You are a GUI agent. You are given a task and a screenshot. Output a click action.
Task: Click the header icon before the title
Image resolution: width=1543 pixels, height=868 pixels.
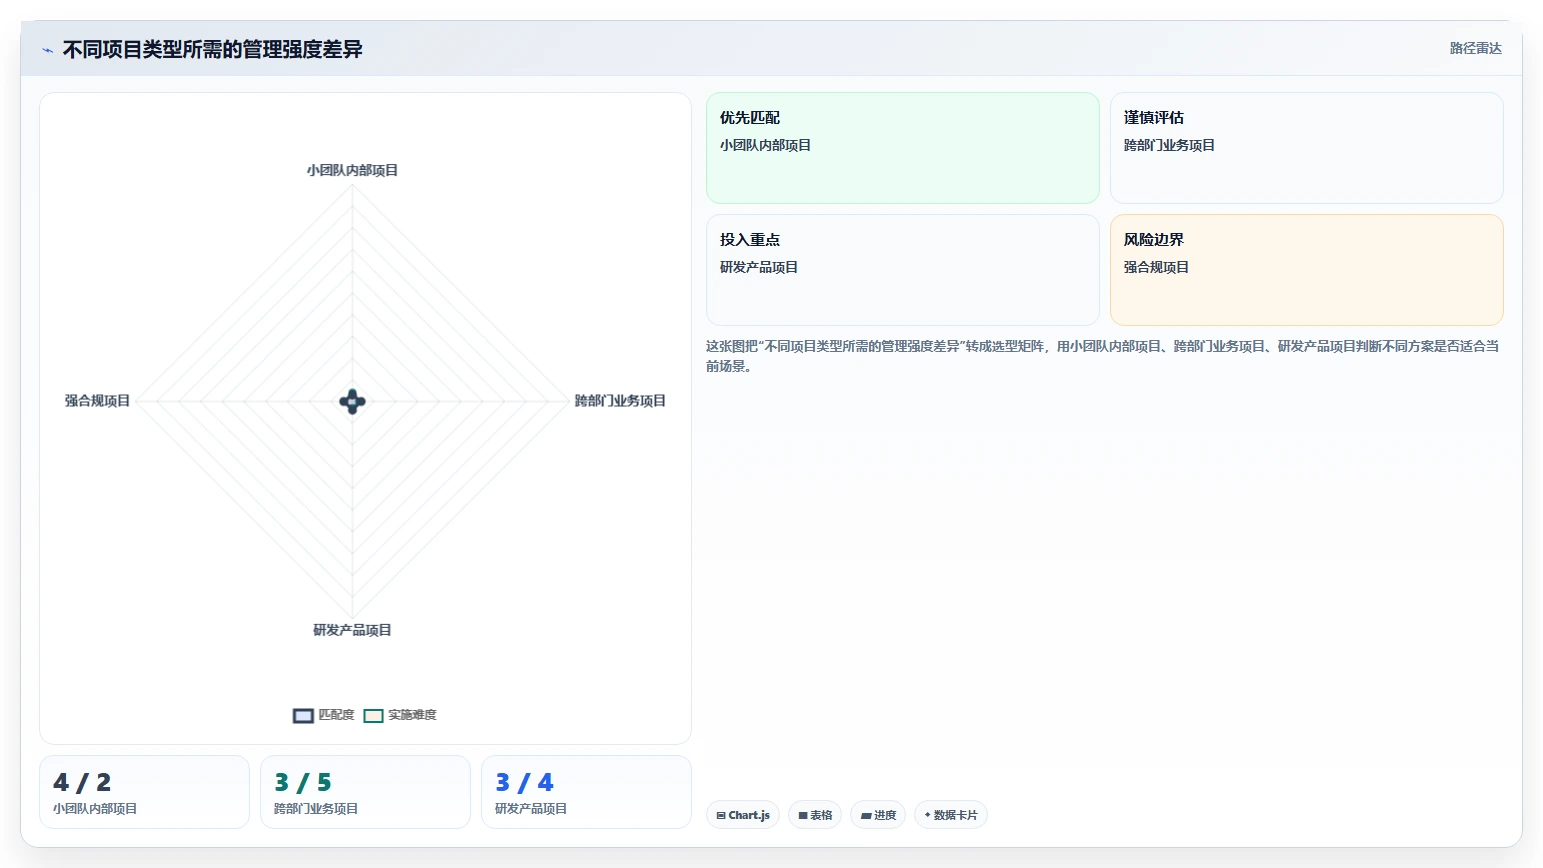47,50
